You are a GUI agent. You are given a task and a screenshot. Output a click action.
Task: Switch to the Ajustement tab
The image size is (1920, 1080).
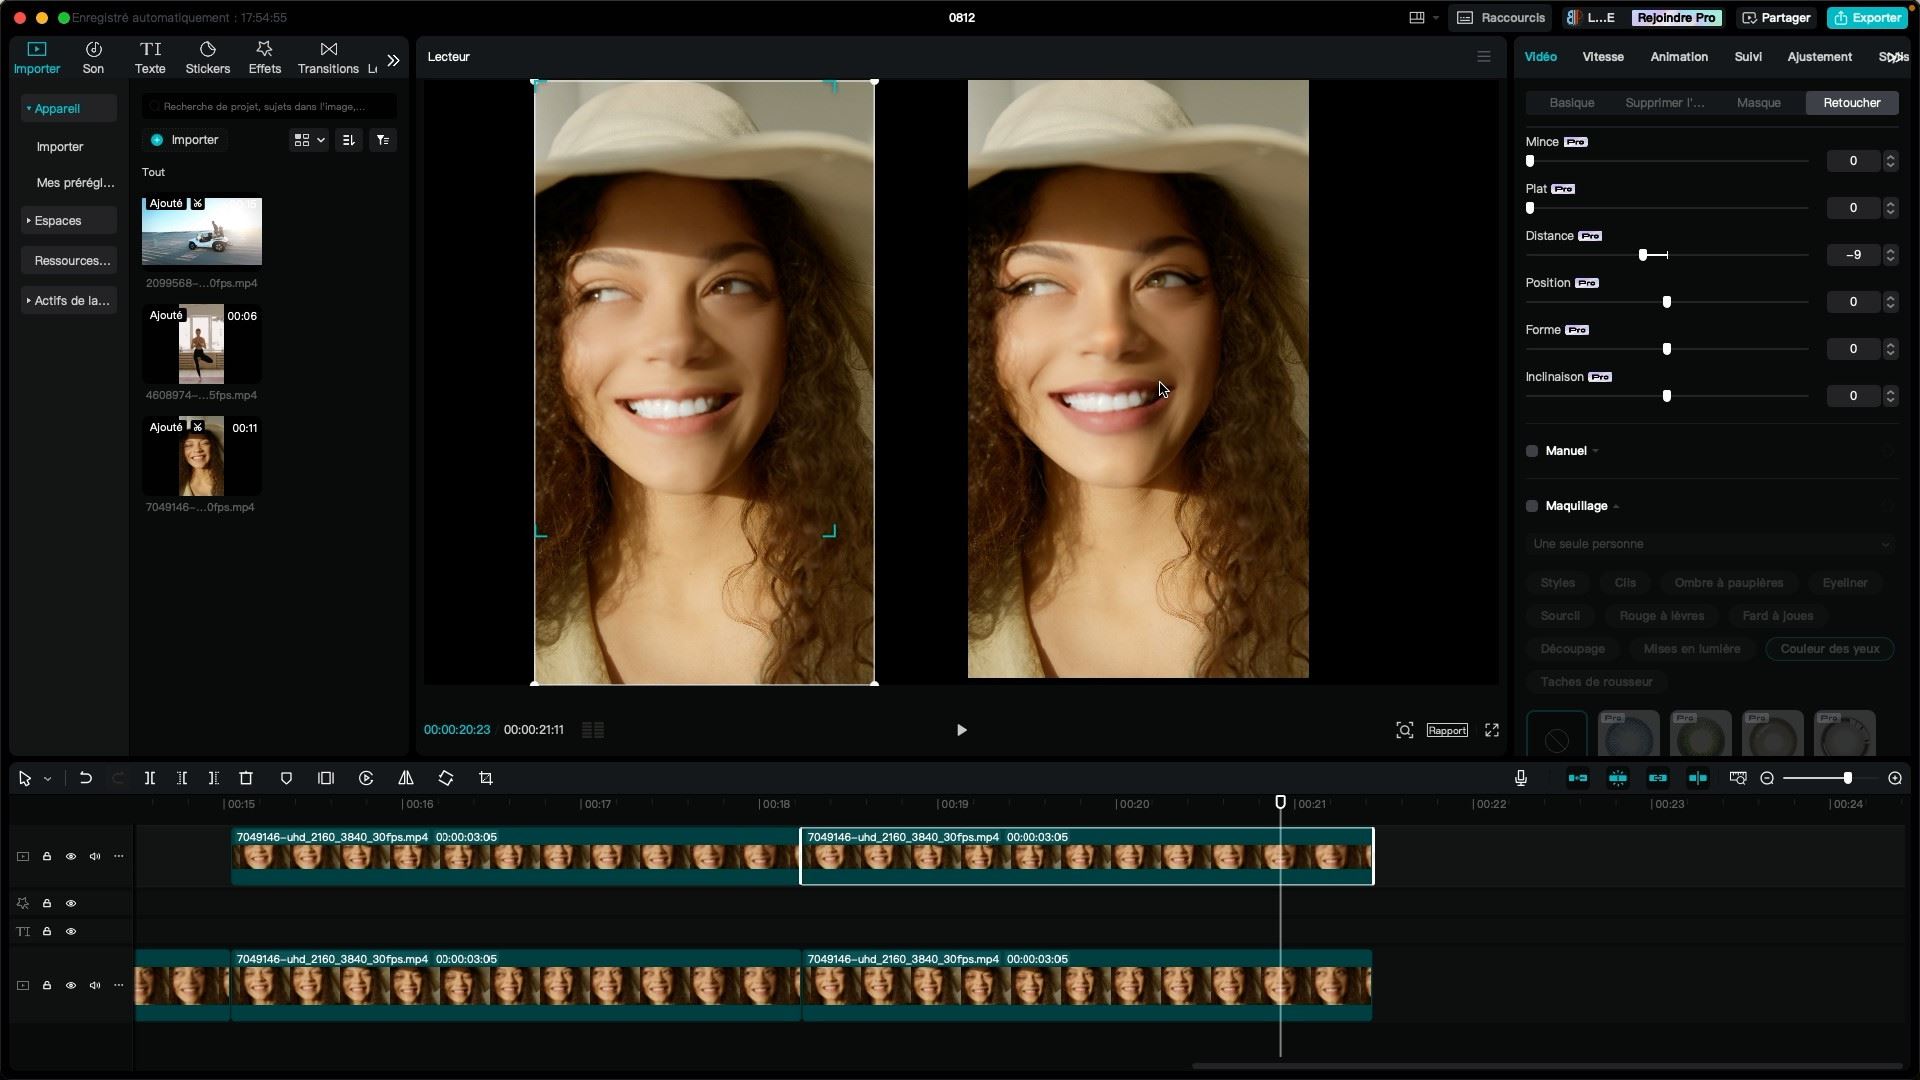(1820, 57)
